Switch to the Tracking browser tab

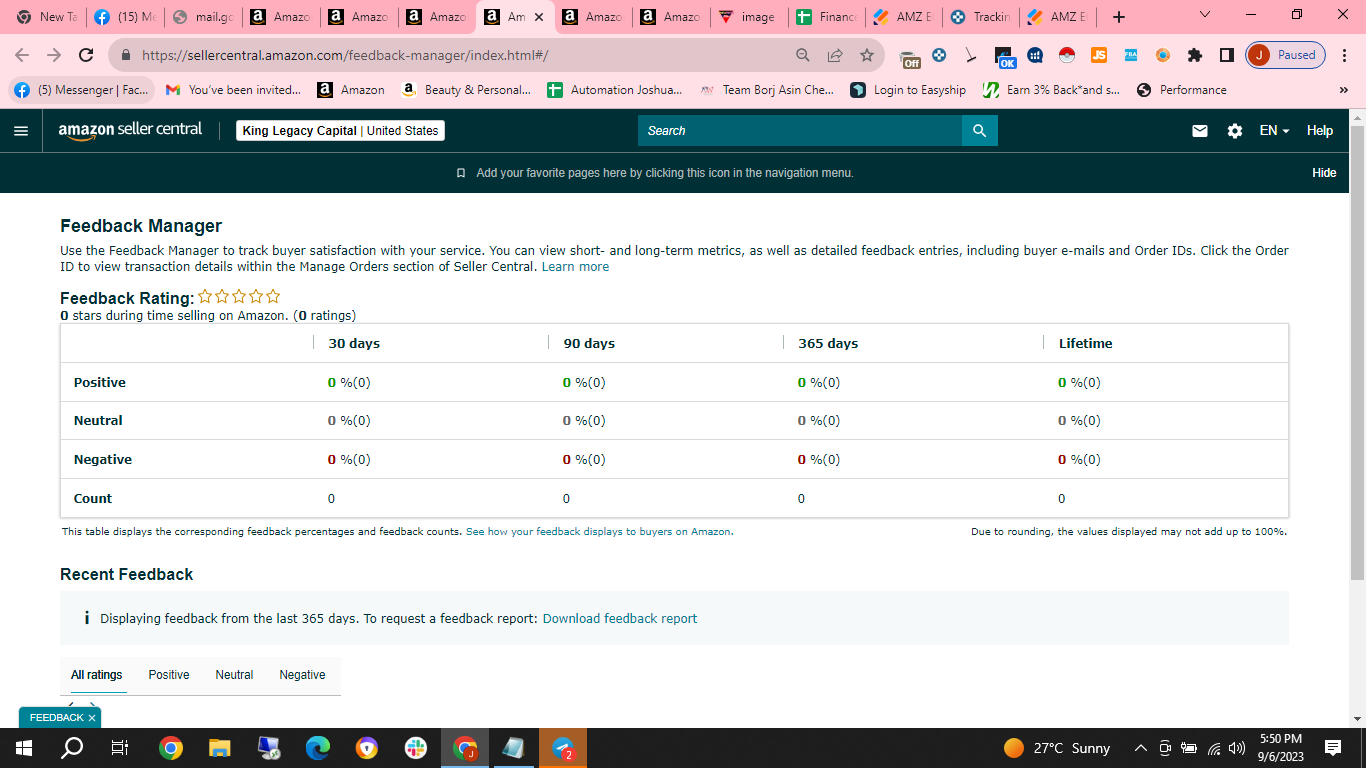(x=981, y=17)
